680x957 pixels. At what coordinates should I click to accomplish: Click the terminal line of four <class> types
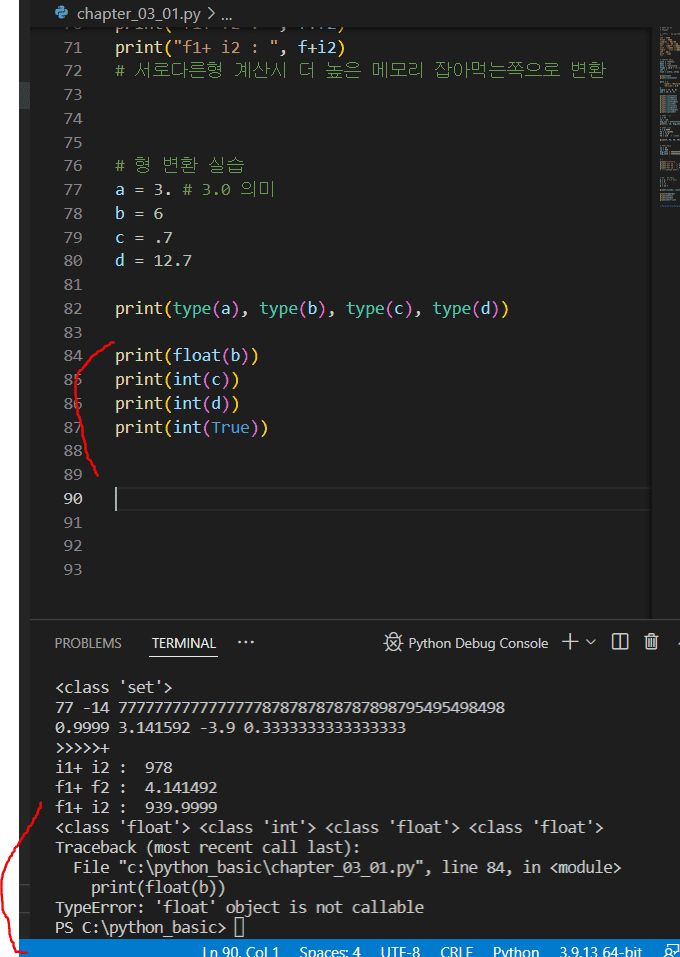[329, 828]
